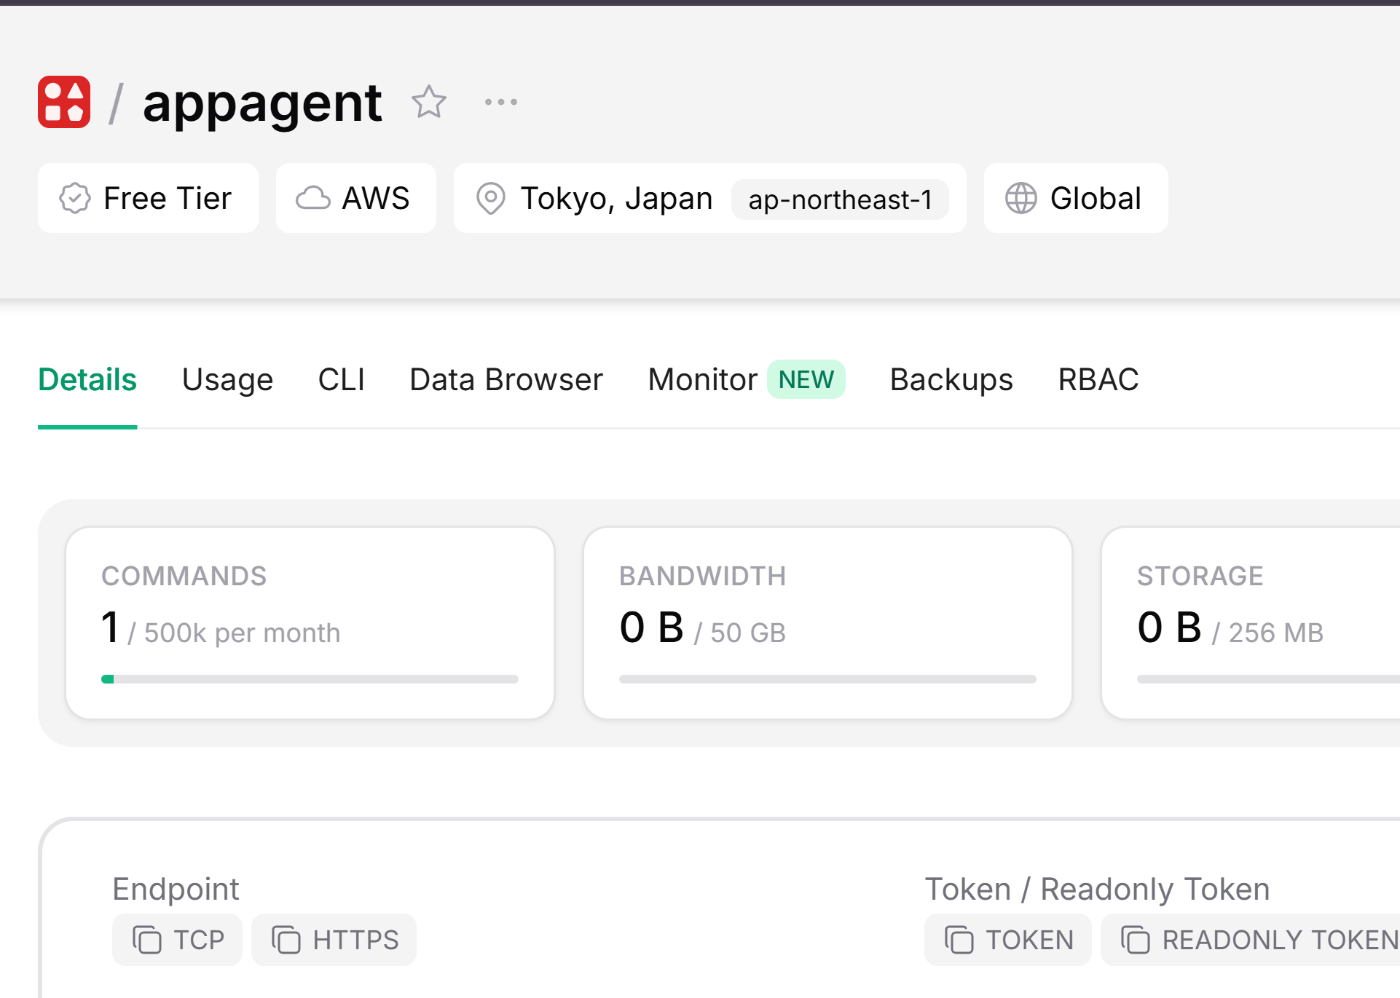Click the copy icon on READONLY TOKEN
The image size is (1400, 998).
(x=1135, y=940)
